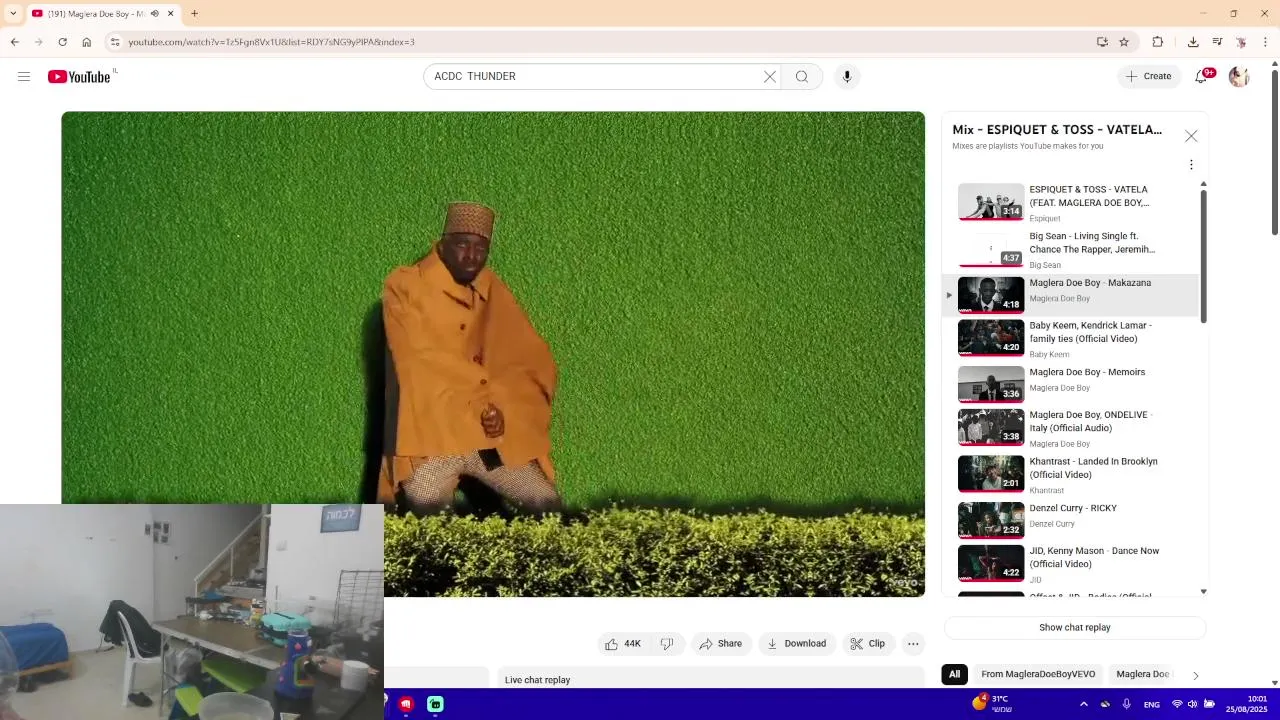The height and width of the screenshot is (720, 1280).
Task: Reload the page in the browser
Action: point(62,42)
